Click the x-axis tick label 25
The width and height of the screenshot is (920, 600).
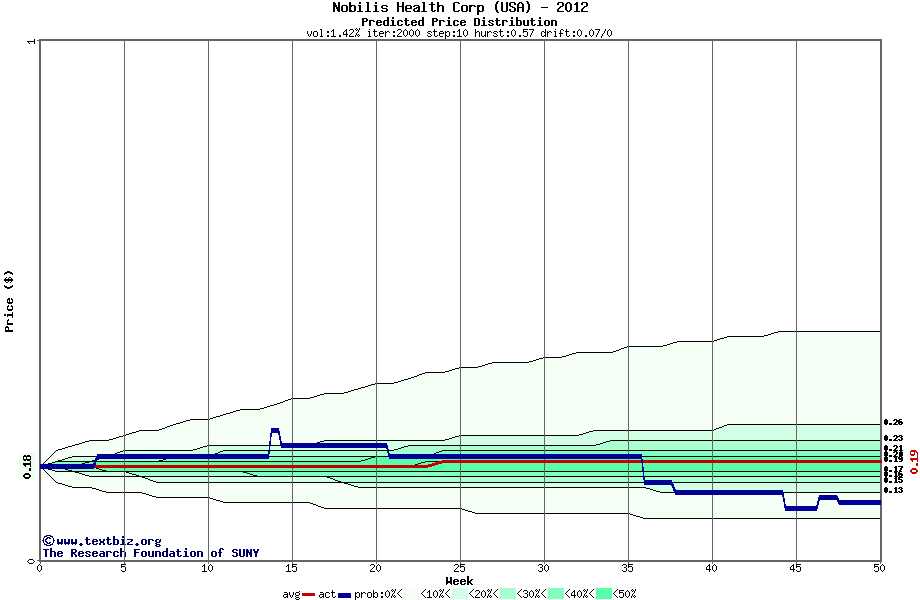pyautogui.click(x=459, y=568)
